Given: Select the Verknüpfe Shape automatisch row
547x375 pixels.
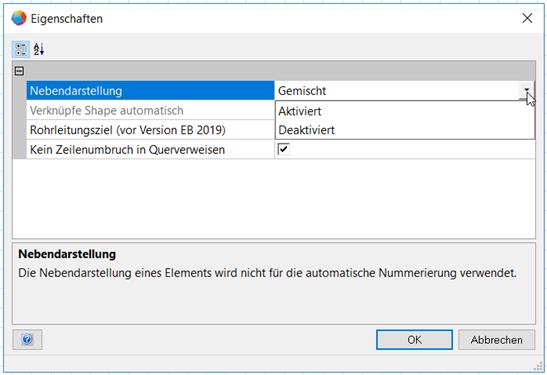Looking at the screenshot, I should 150,111.
